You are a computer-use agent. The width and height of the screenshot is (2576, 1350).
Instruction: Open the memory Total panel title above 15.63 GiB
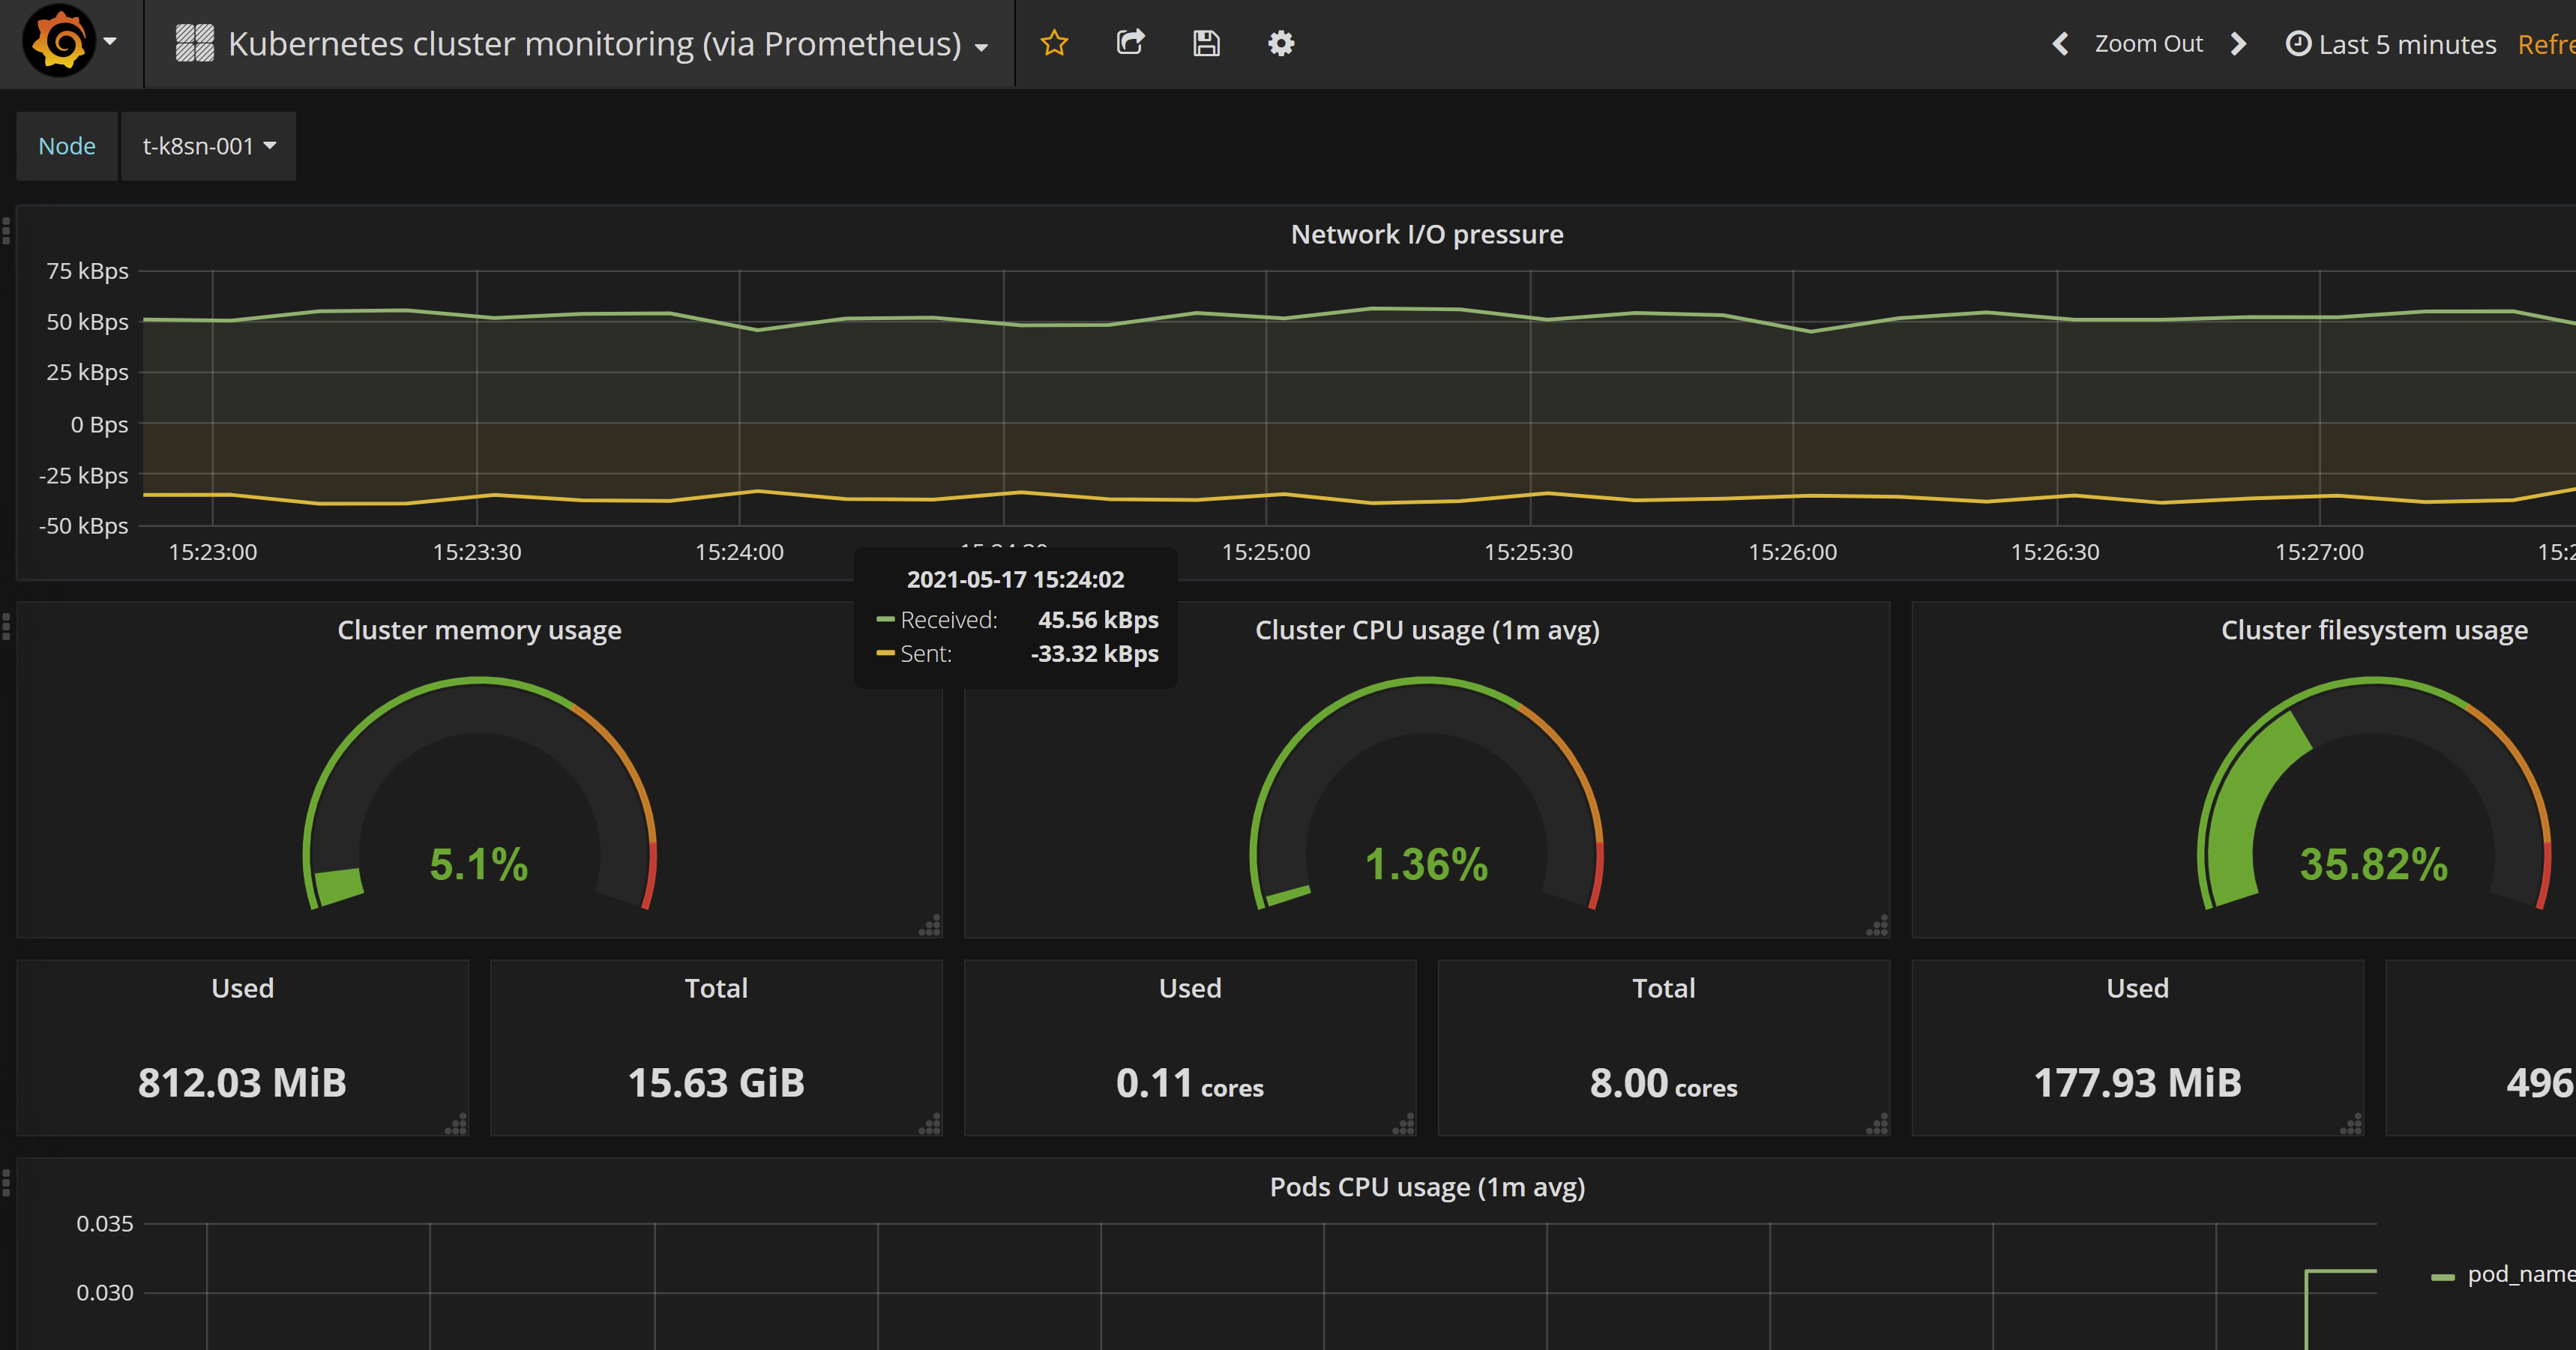716,988
